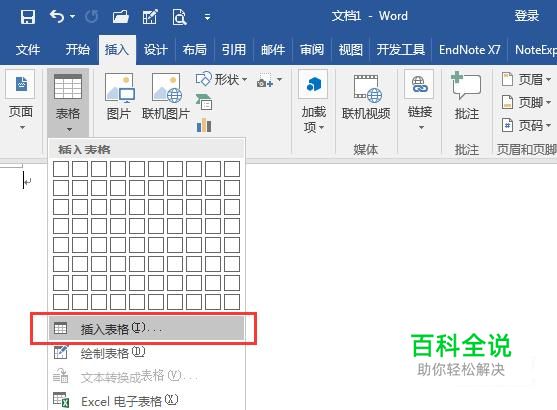This screenshot has width=557, height=410.
Task: Open the 布局 tab
Action: [x=195, y=49]
